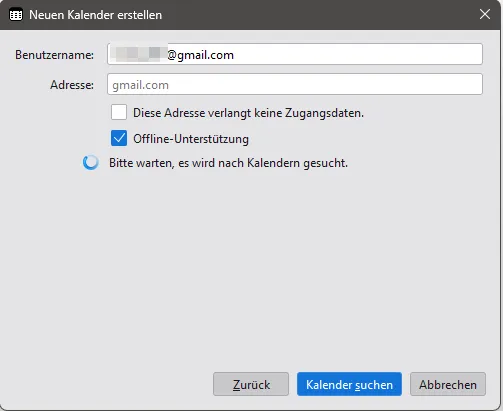Click the 'Diese Adresse verlangt keine Zugangsdaten' label text

click(x=248, y=113)
